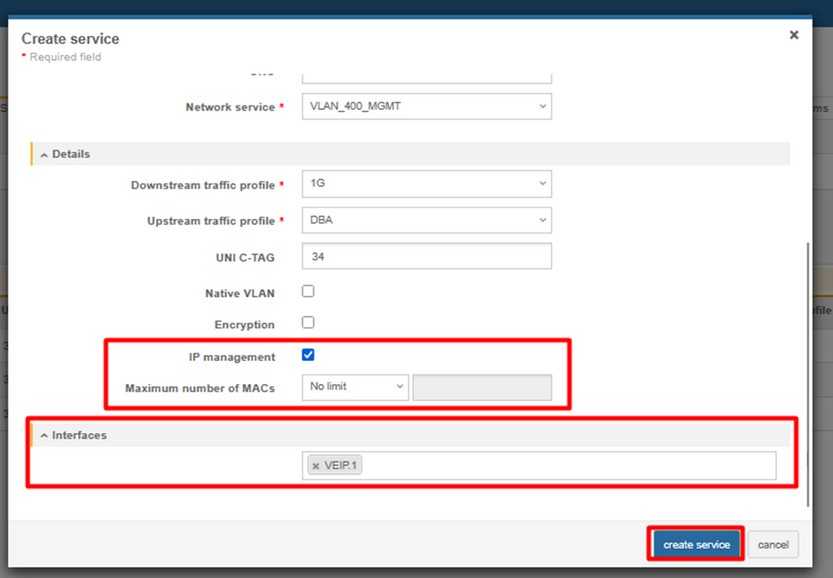833x578 pixels.
Task: Open the Downstream traffic profile dropdown
Action: click(x=426, y=184)
